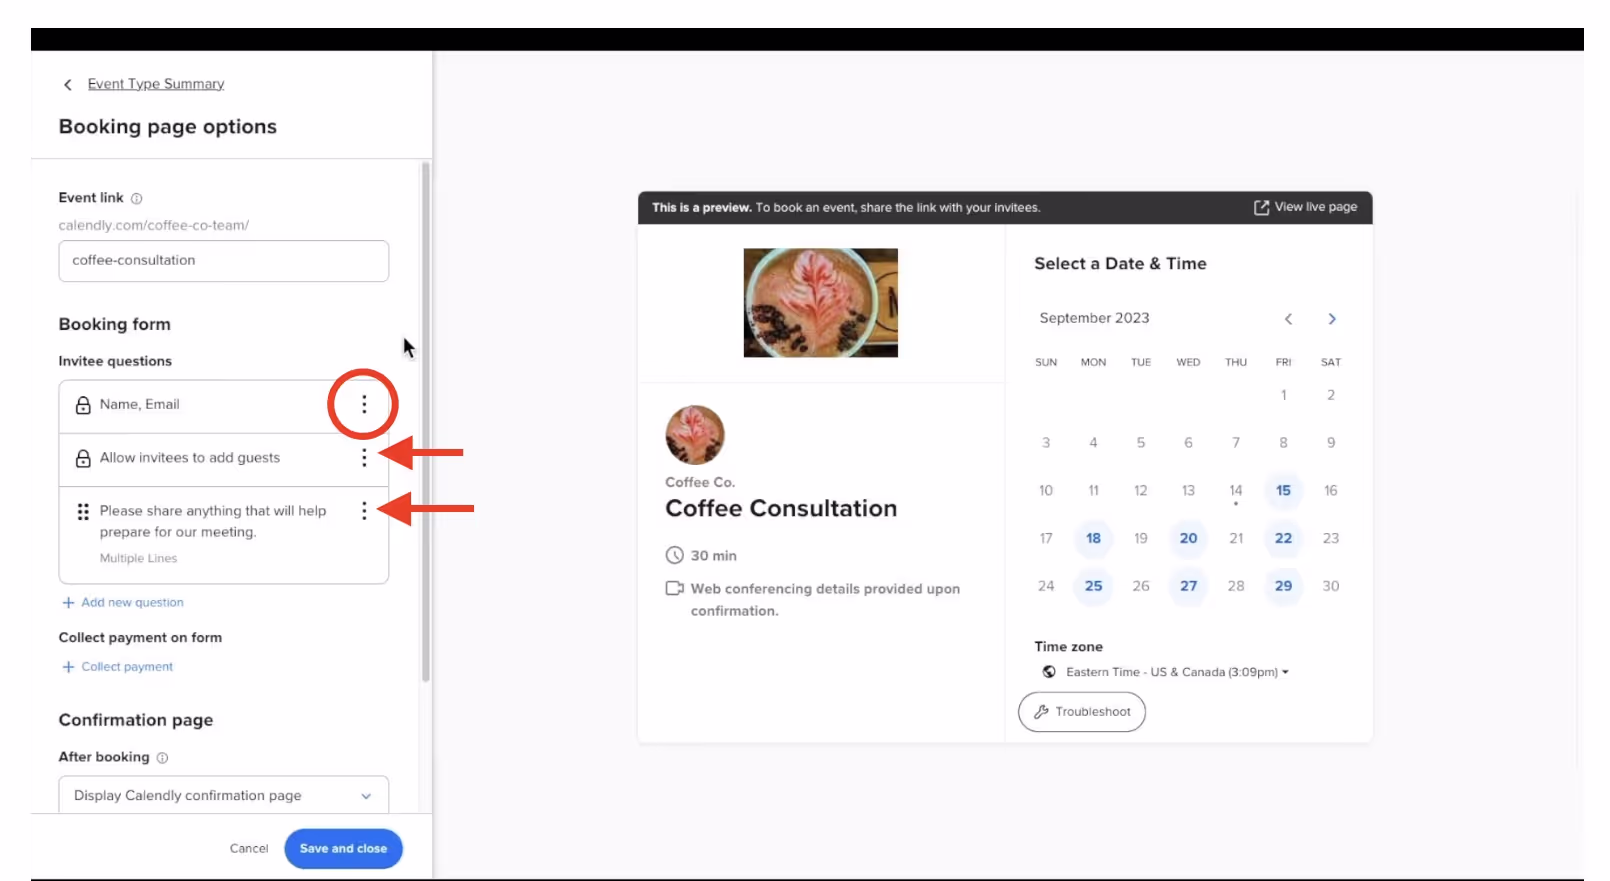Go to next month in calendar
1610x881 pixels.
(x=1332, y=319)
